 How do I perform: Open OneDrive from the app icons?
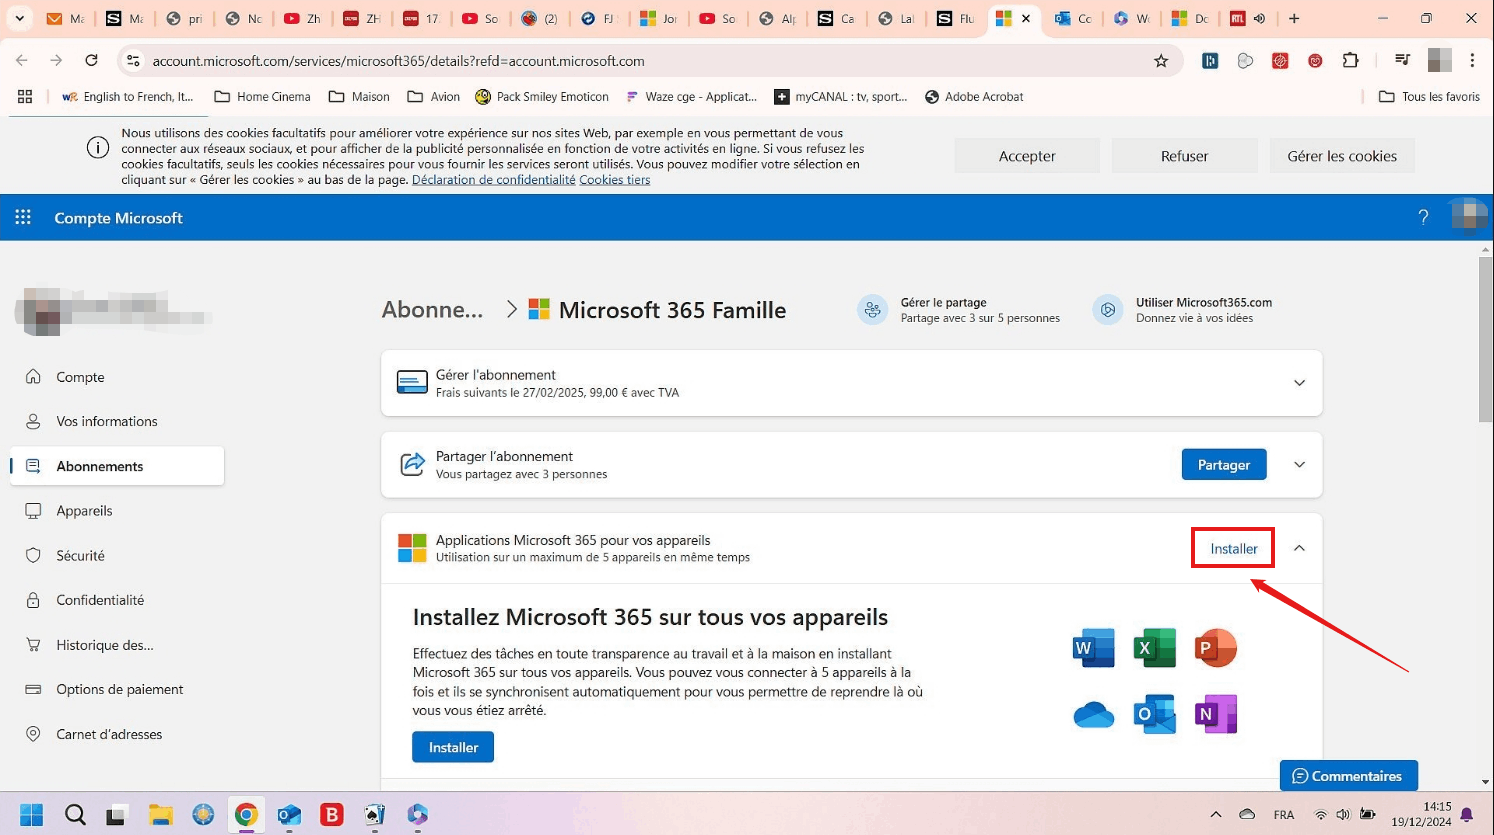pos(1093,713)
